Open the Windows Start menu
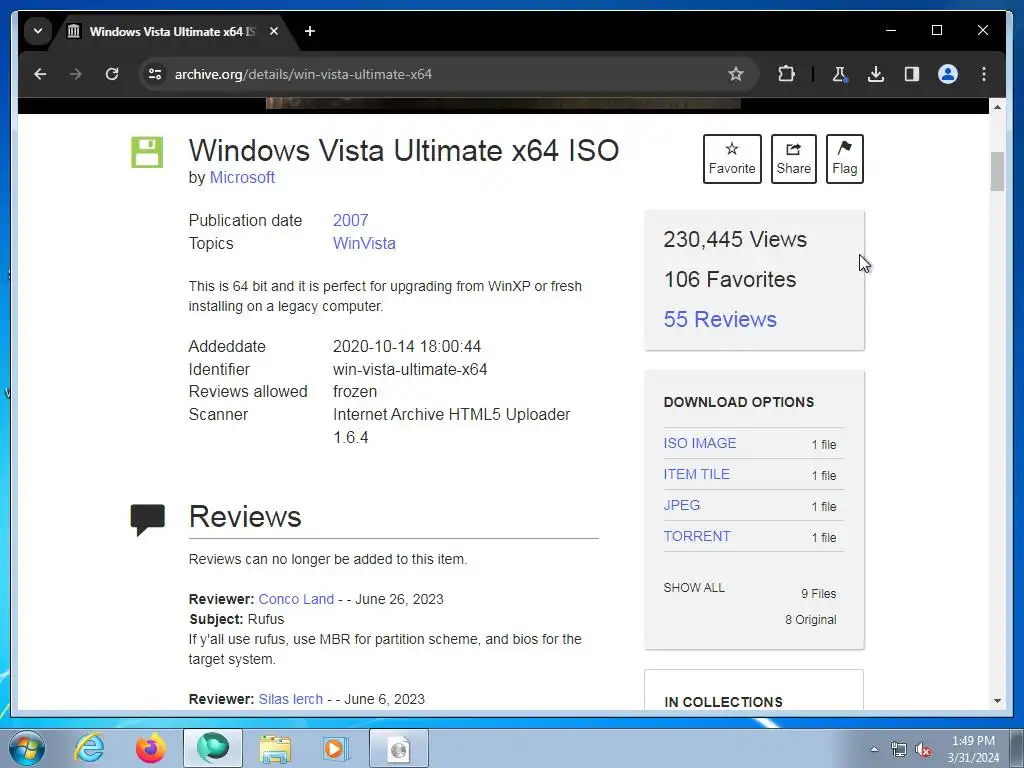Viewport: 1024px width, 768px height. (x=27, y=748)
